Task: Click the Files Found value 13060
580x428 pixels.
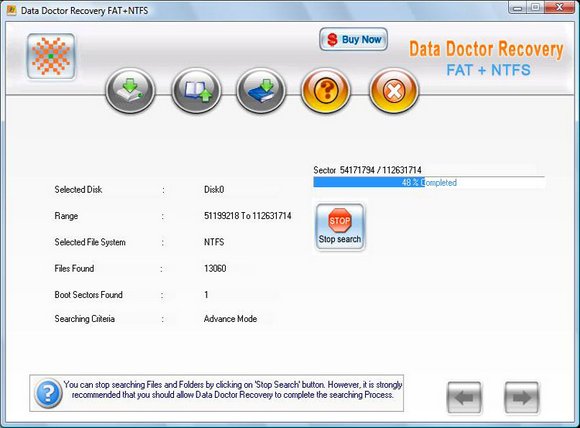Action: 215,268
